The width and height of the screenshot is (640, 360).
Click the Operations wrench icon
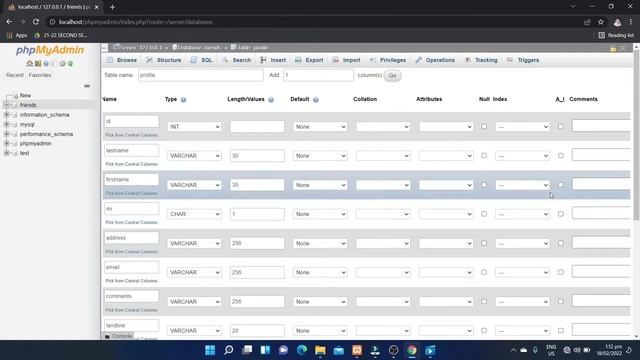coord(418,60)
